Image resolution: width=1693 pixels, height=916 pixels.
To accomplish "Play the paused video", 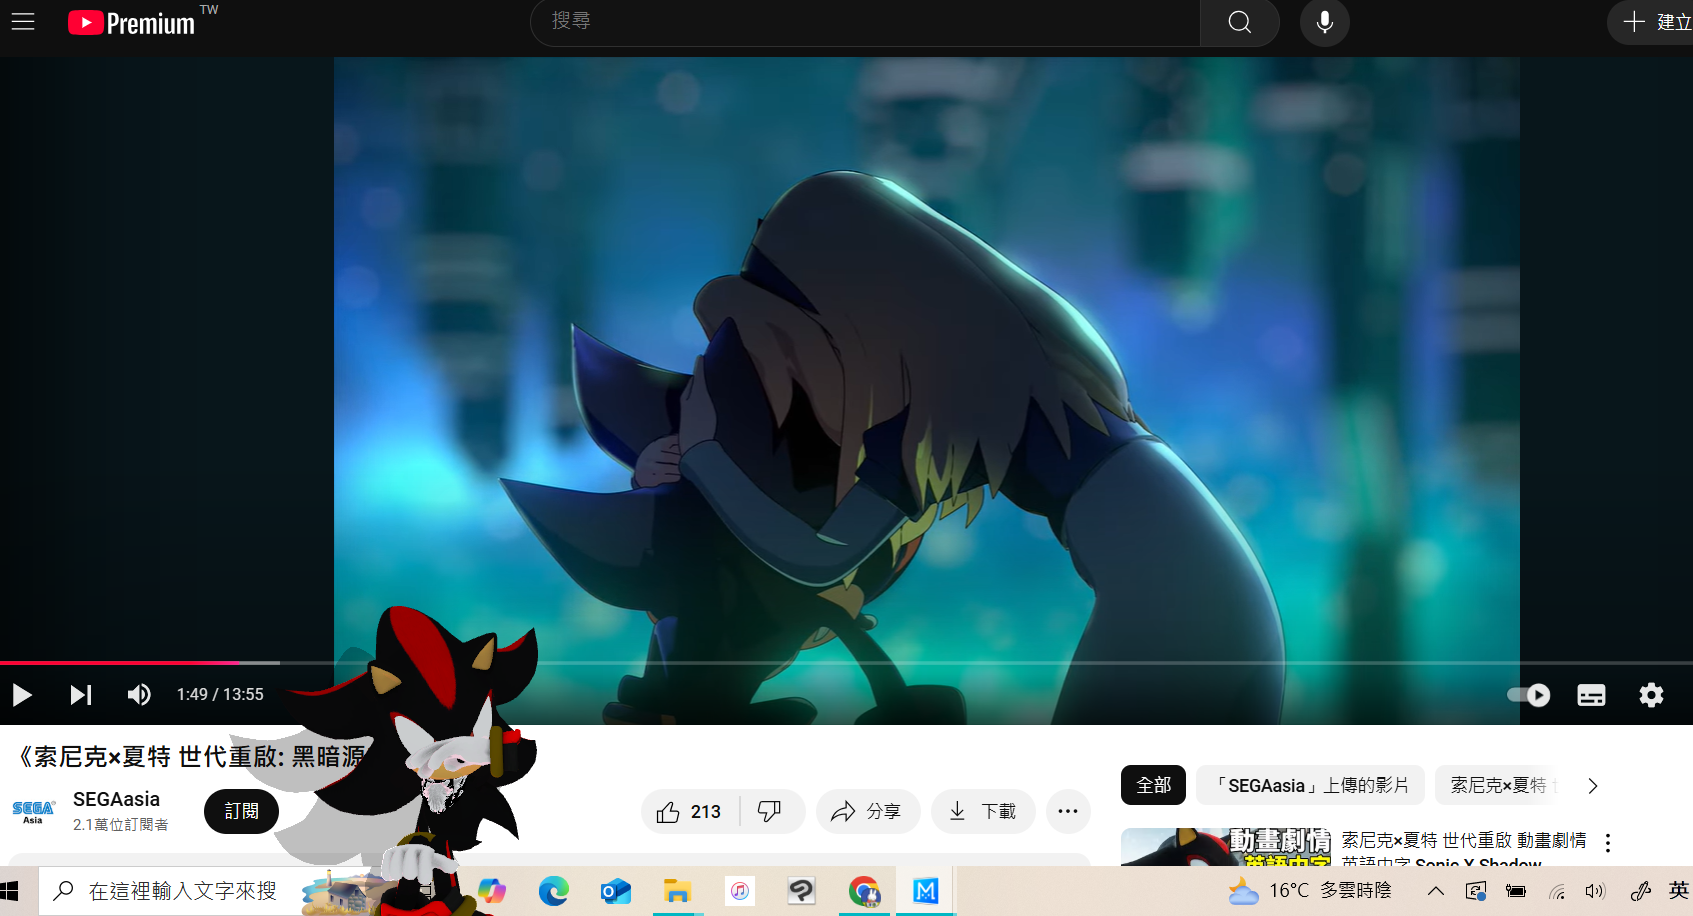I will pyautogui.click(x=22, y=694).
